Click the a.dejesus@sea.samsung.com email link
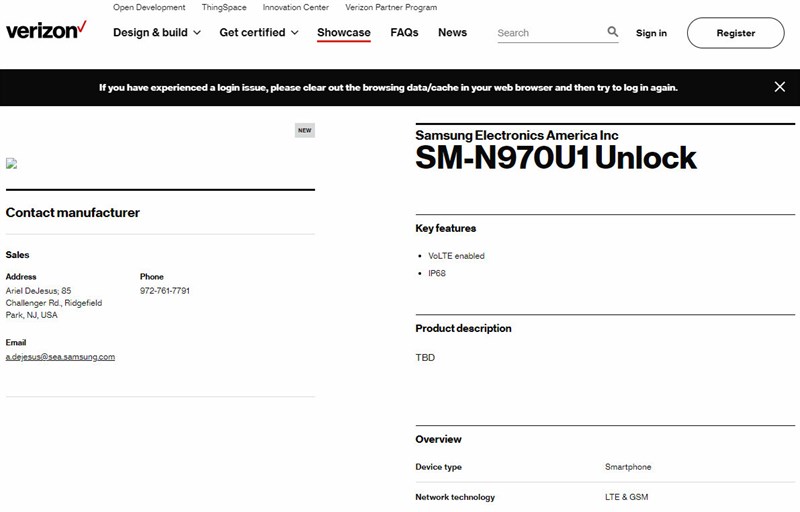This screenshot has height=512, width=800. pos(60,356)
